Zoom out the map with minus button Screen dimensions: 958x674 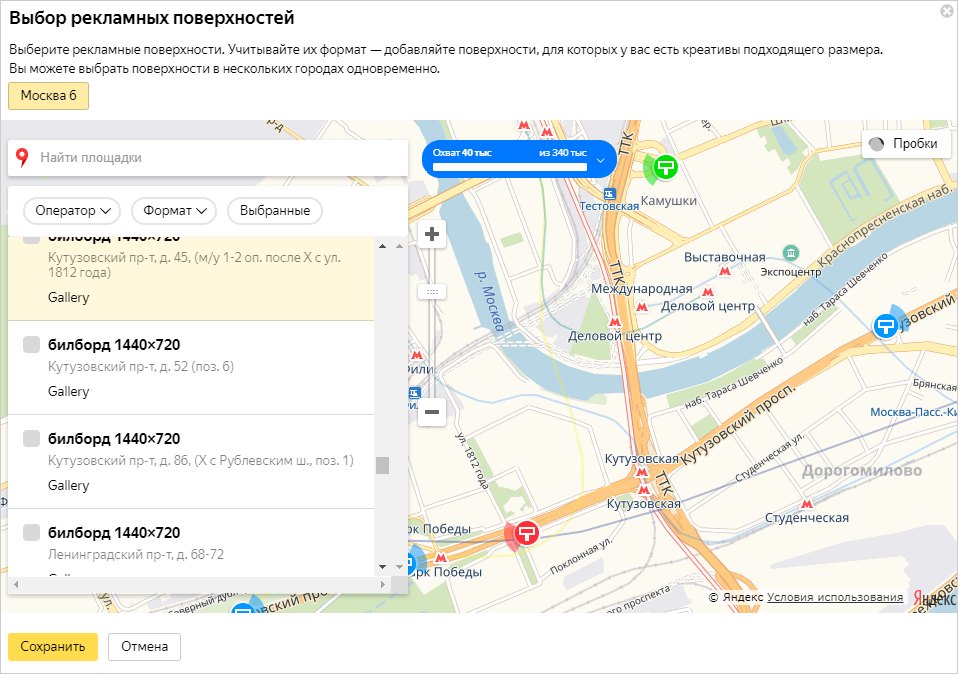coord(432,411)
